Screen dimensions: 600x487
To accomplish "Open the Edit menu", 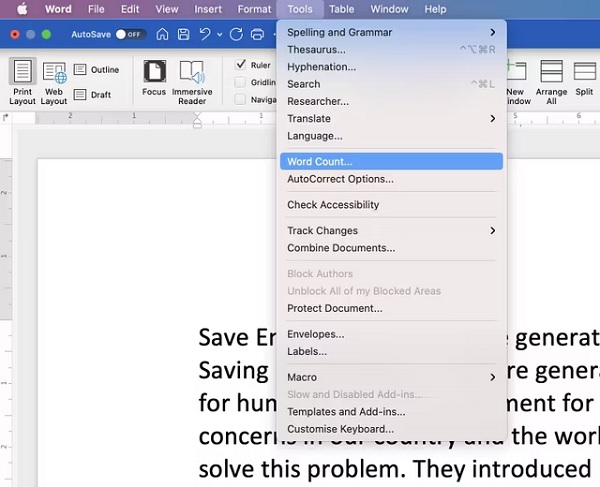I will pos(130,9).
